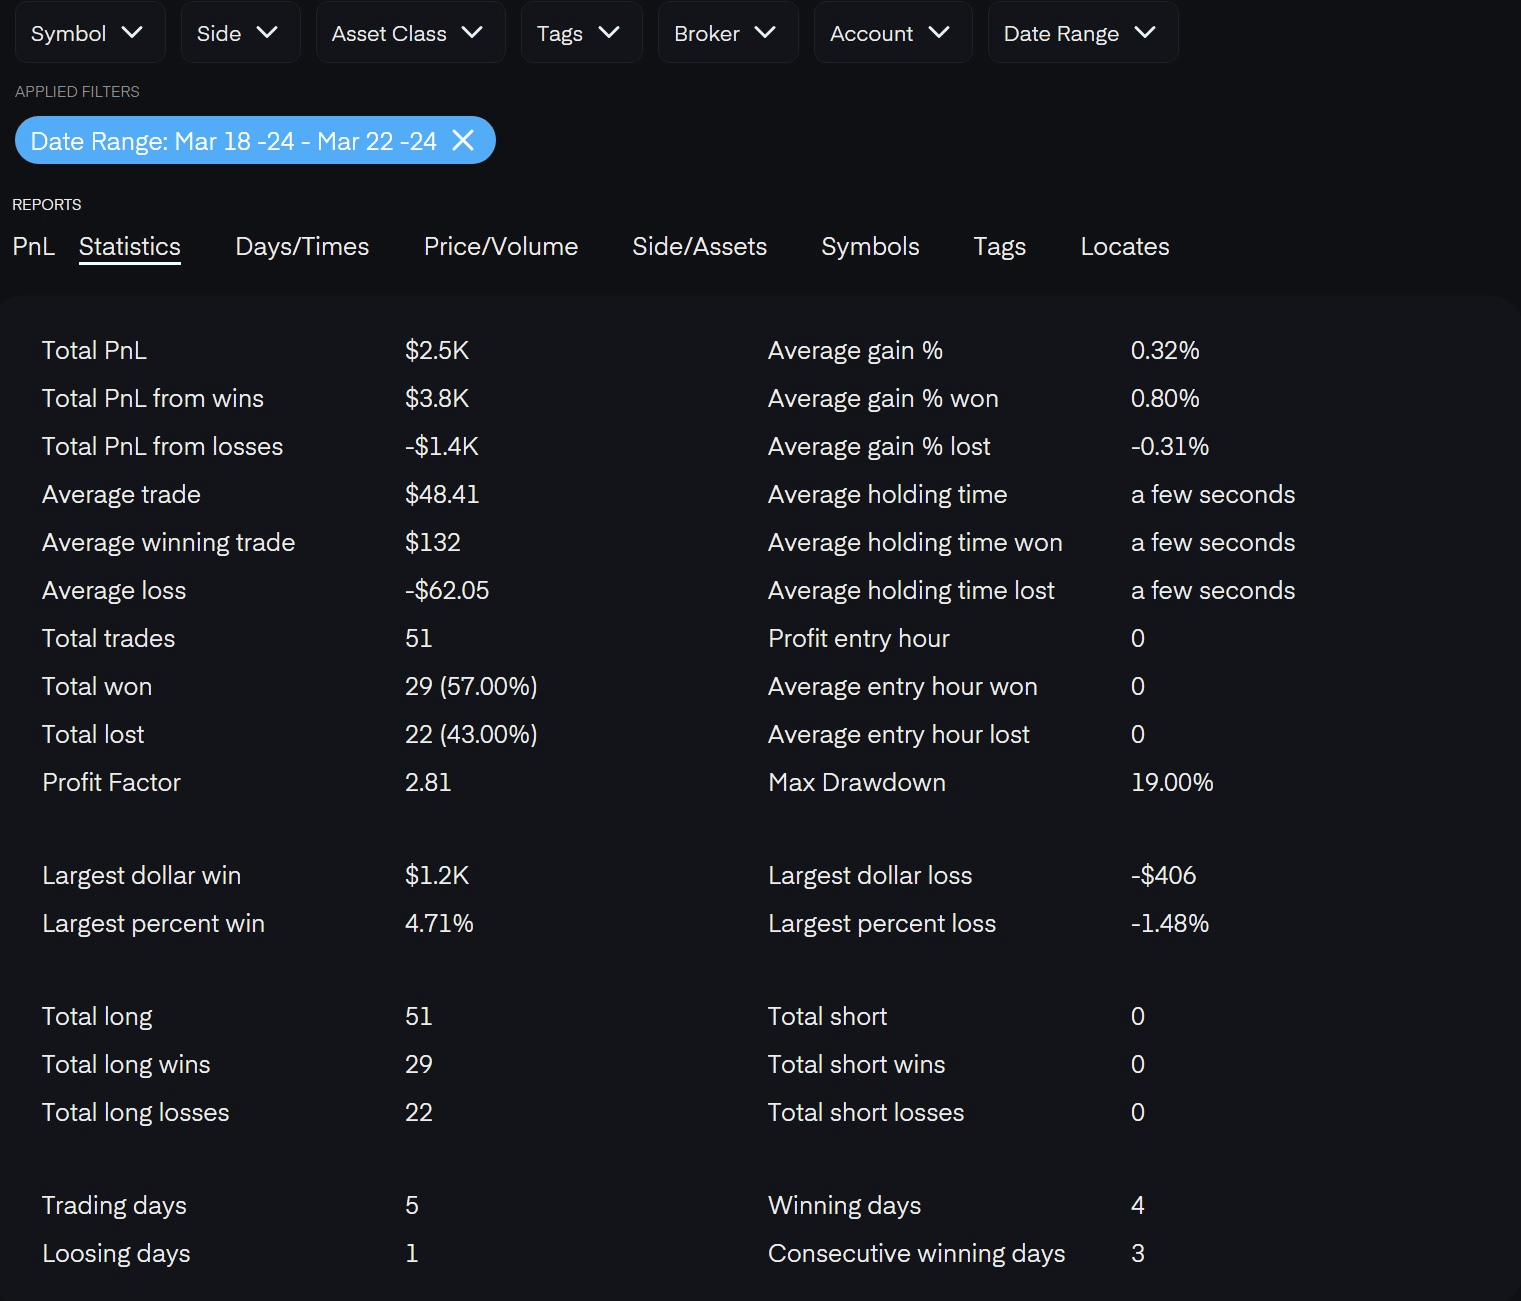Select the Tags report tab
This screenshot has height=1301, width=1521.
[x=999, y=246]
